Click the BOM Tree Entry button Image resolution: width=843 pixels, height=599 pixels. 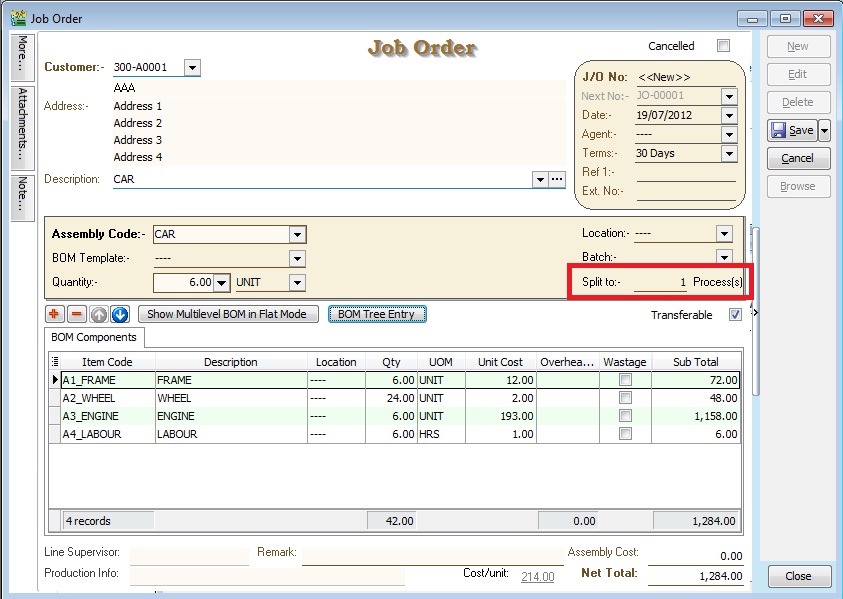377,314
